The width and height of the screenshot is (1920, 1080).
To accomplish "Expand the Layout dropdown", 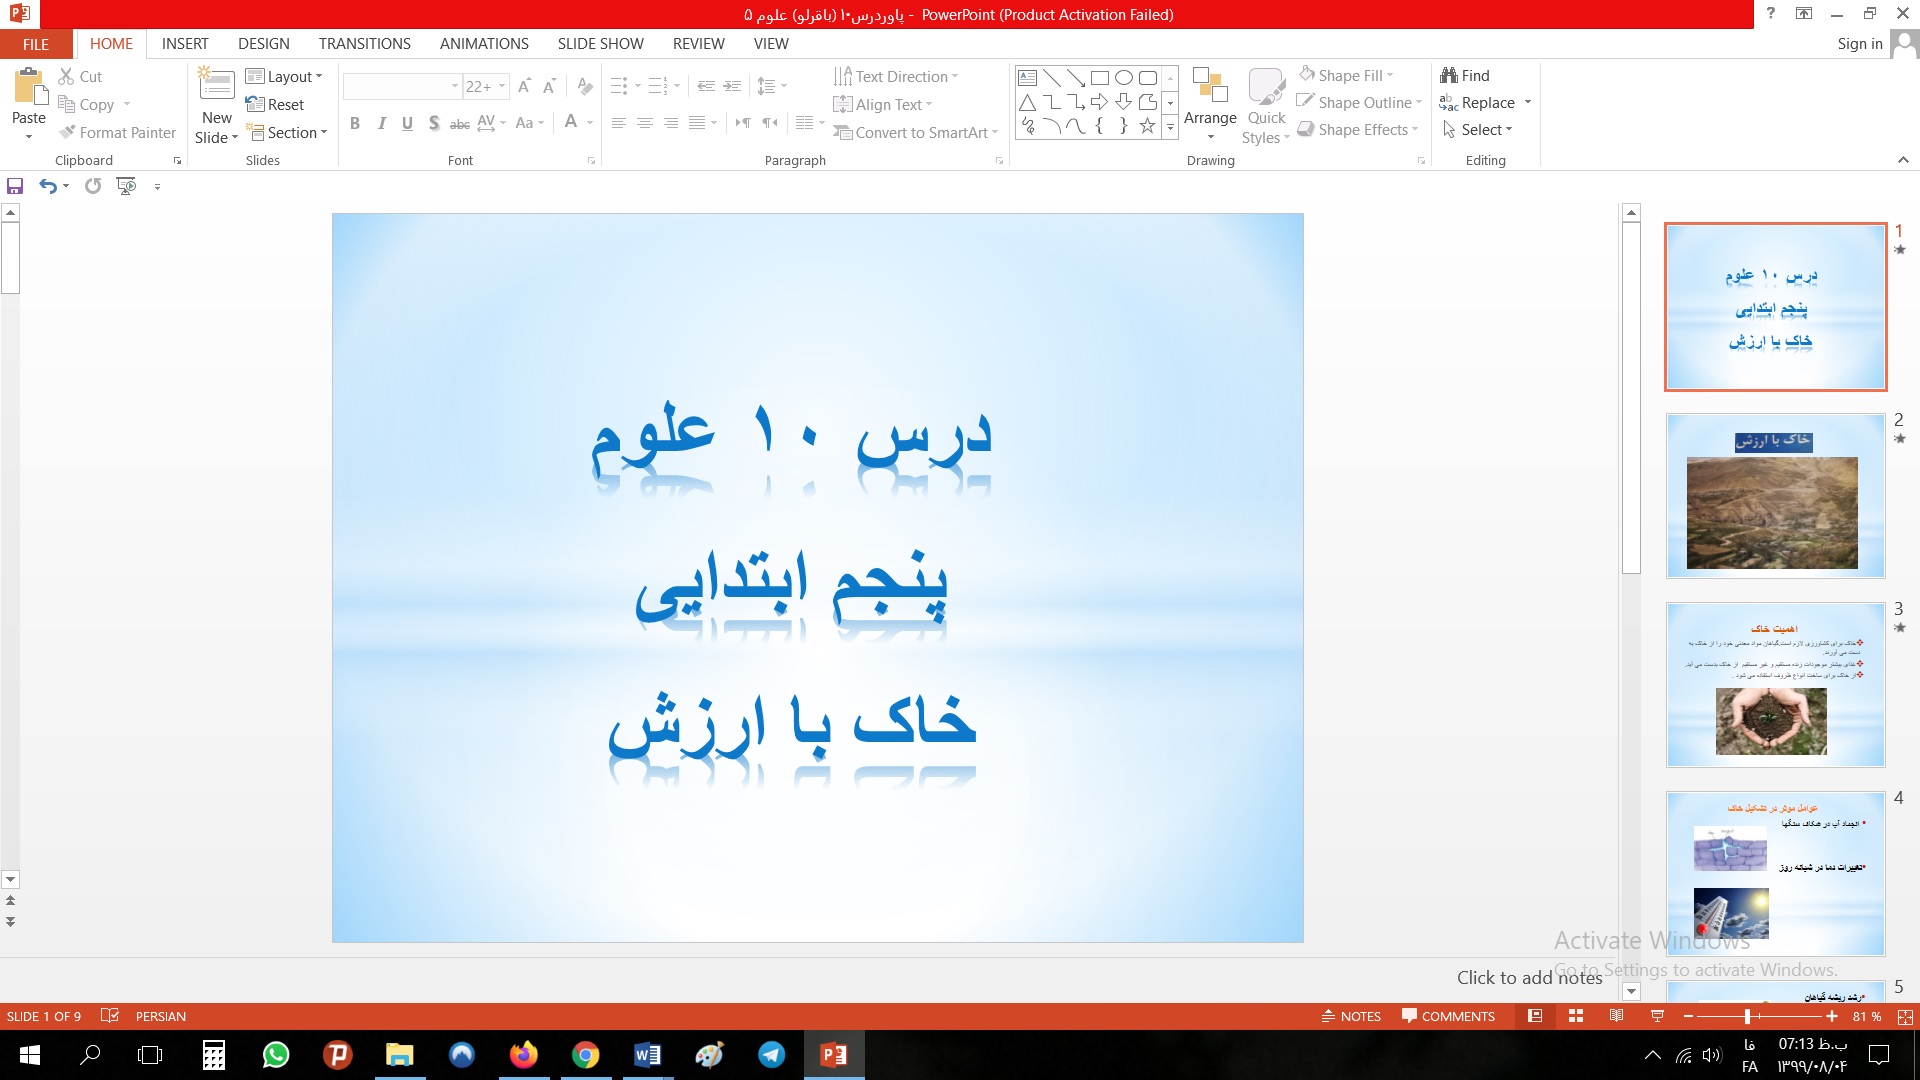I will (285, 76).
